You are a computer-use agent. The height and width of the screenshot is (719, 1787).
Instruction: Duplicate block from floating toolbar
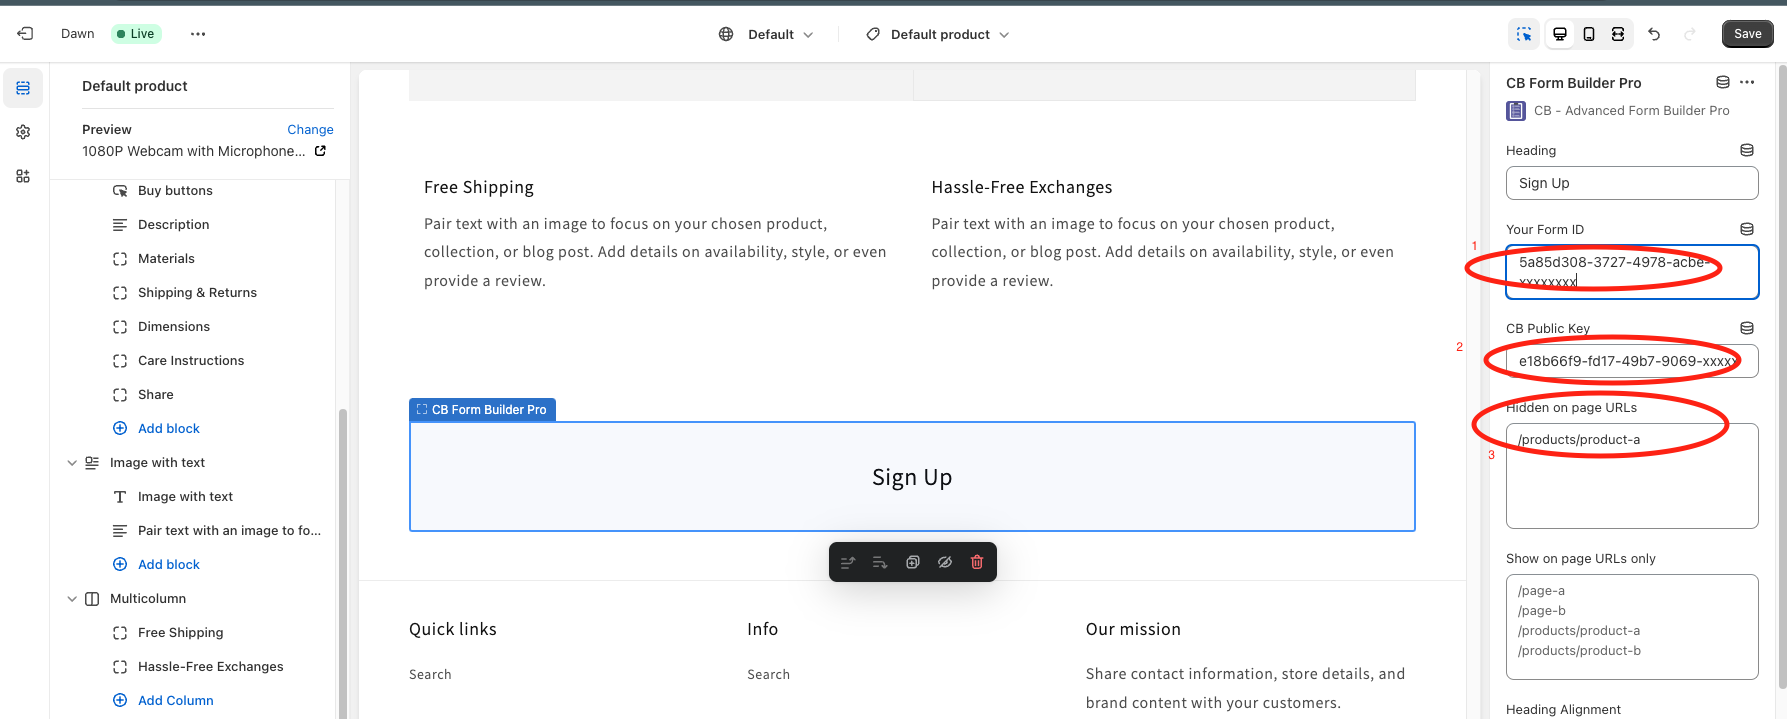coord(912,562)
